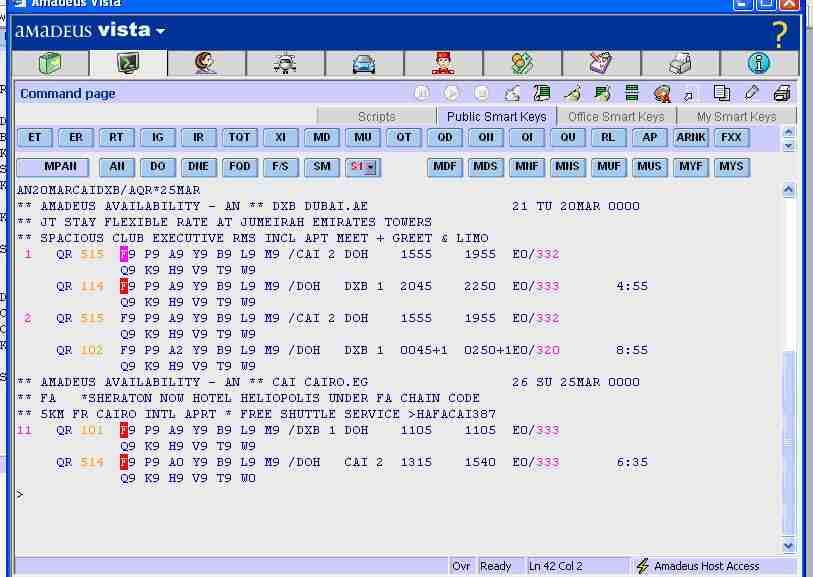Click the DNE smart key
The height and width of the screenshot is (577, 813).
tap(199, 167)
